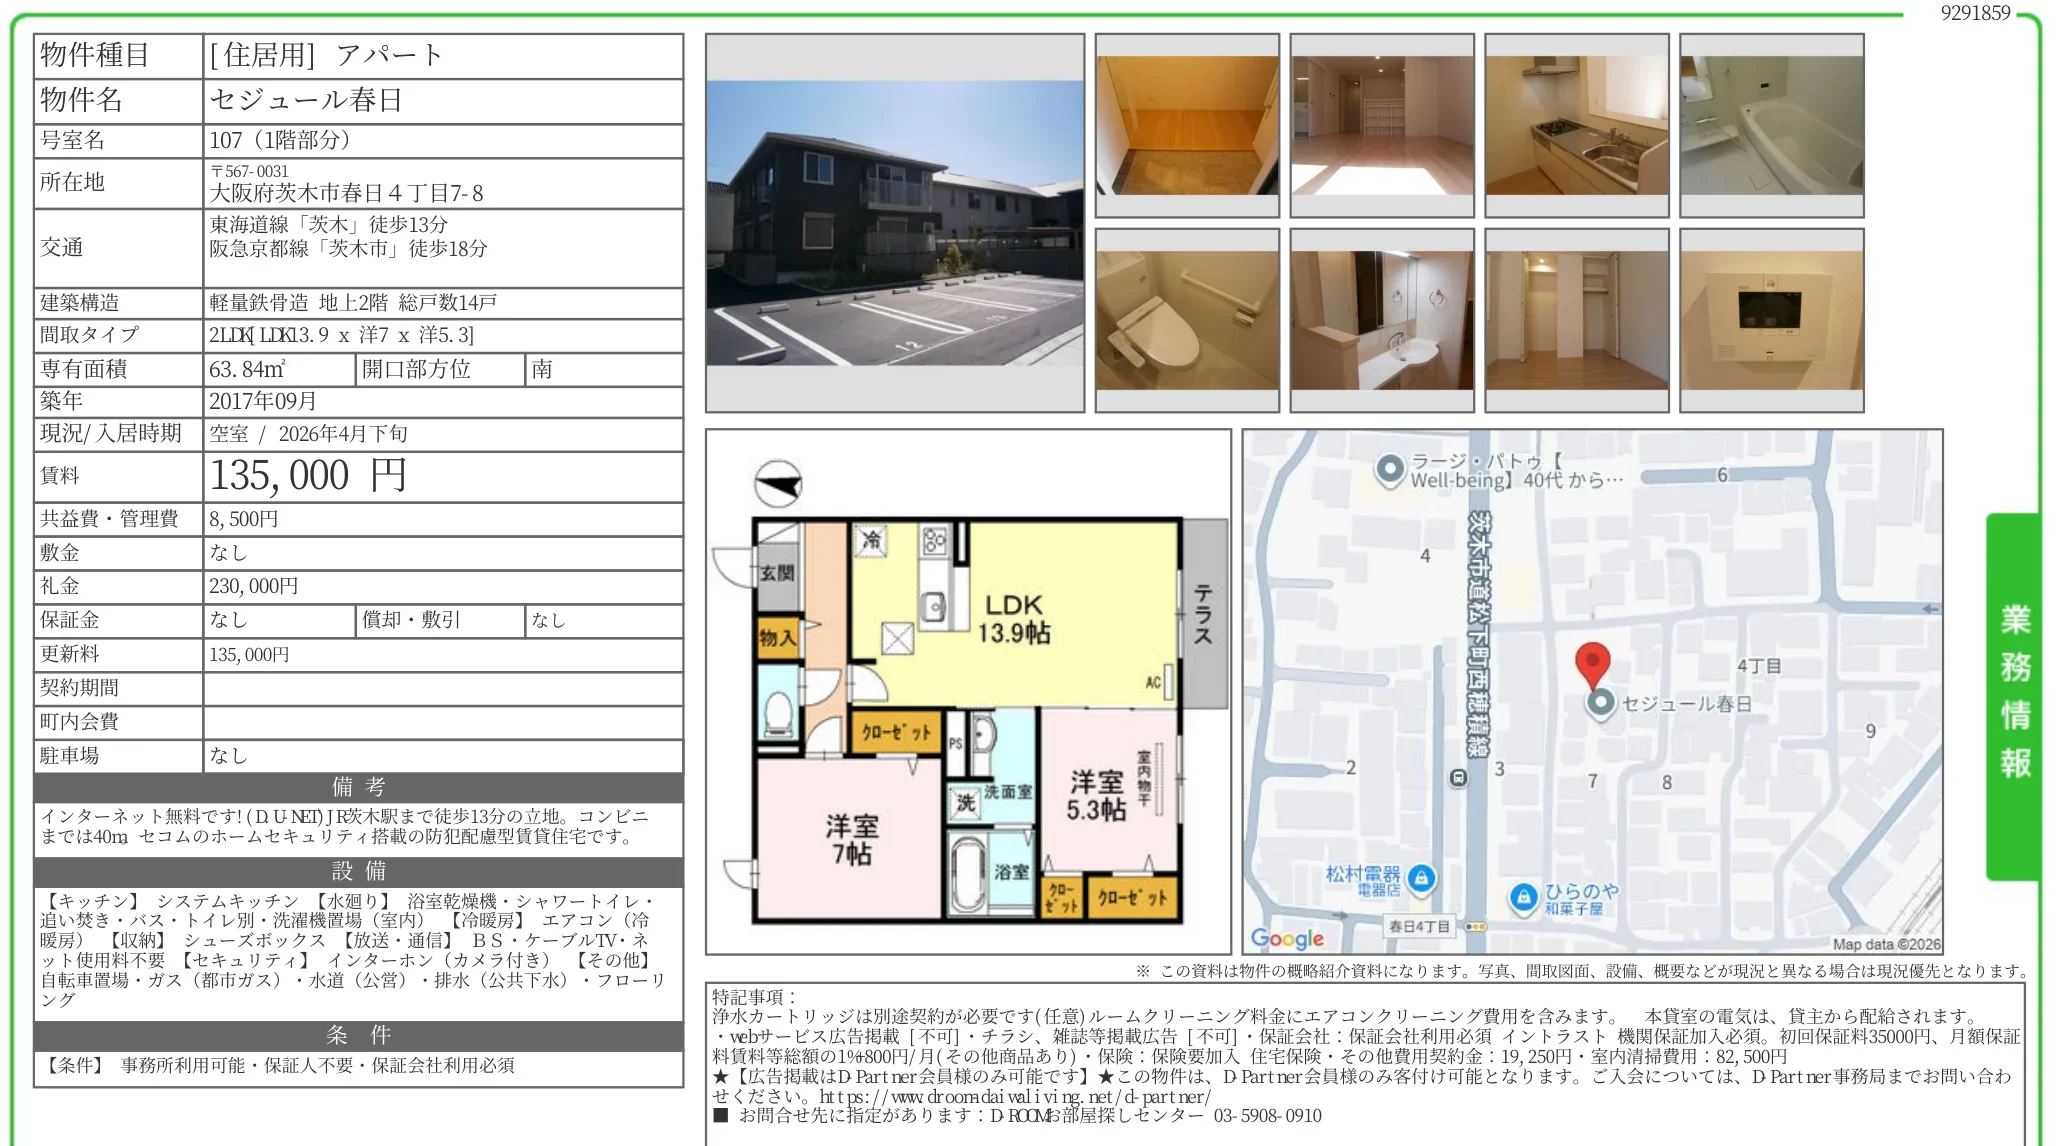
Task: Click the floor plan north compass icon
Action: [x=778, y=485]
